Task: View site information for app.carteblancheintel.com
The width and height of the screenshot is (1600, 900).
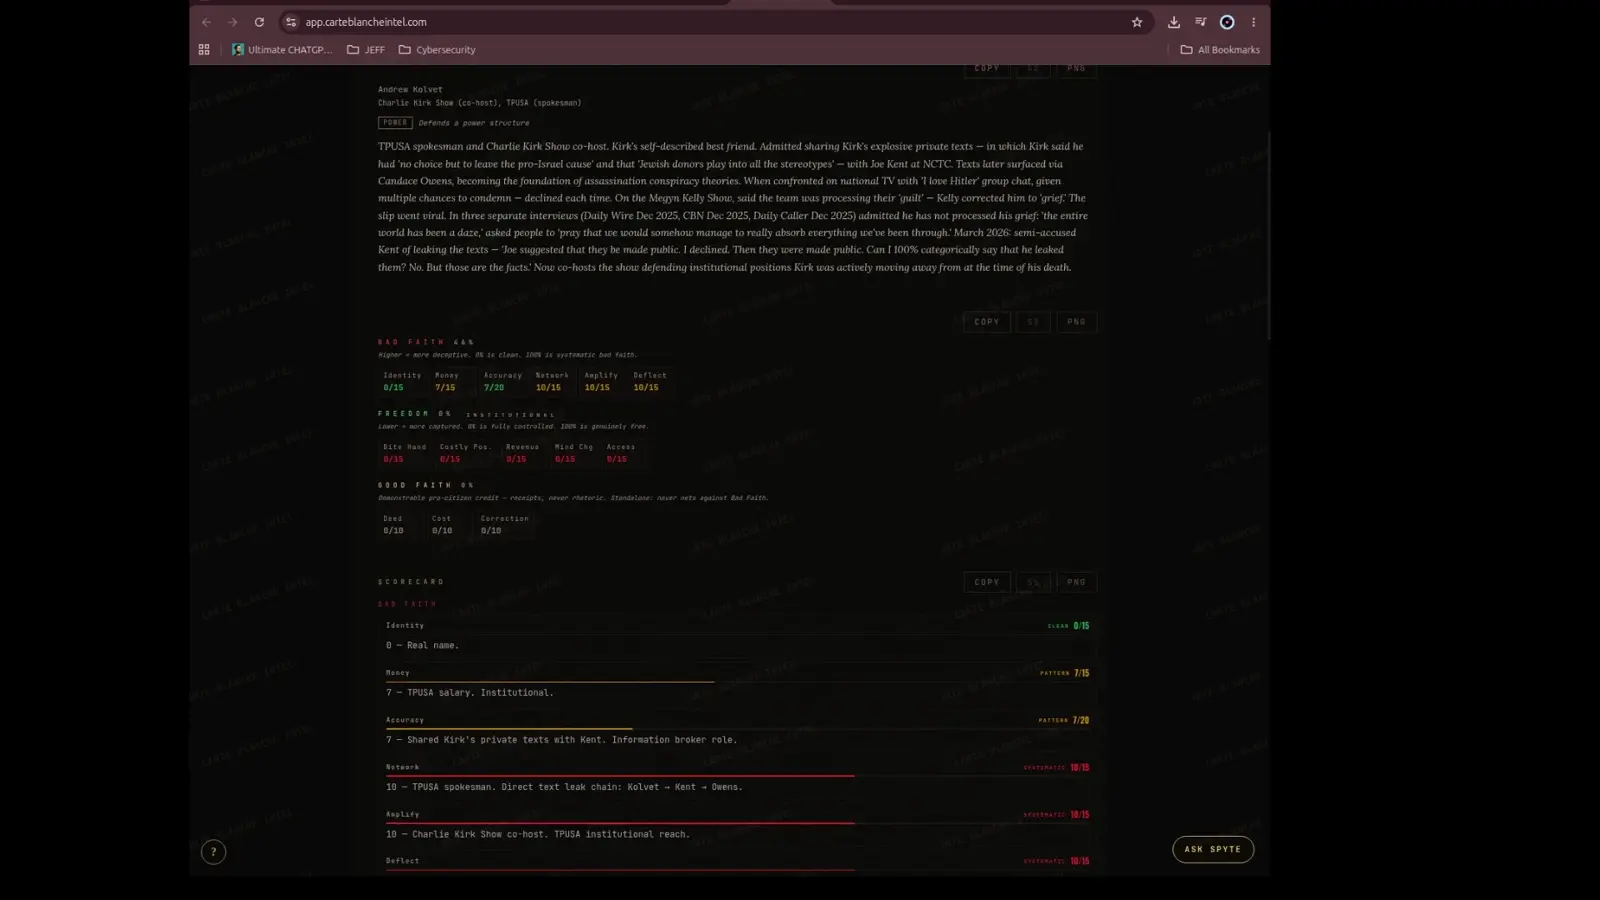Action: click(x=291, y=22)
